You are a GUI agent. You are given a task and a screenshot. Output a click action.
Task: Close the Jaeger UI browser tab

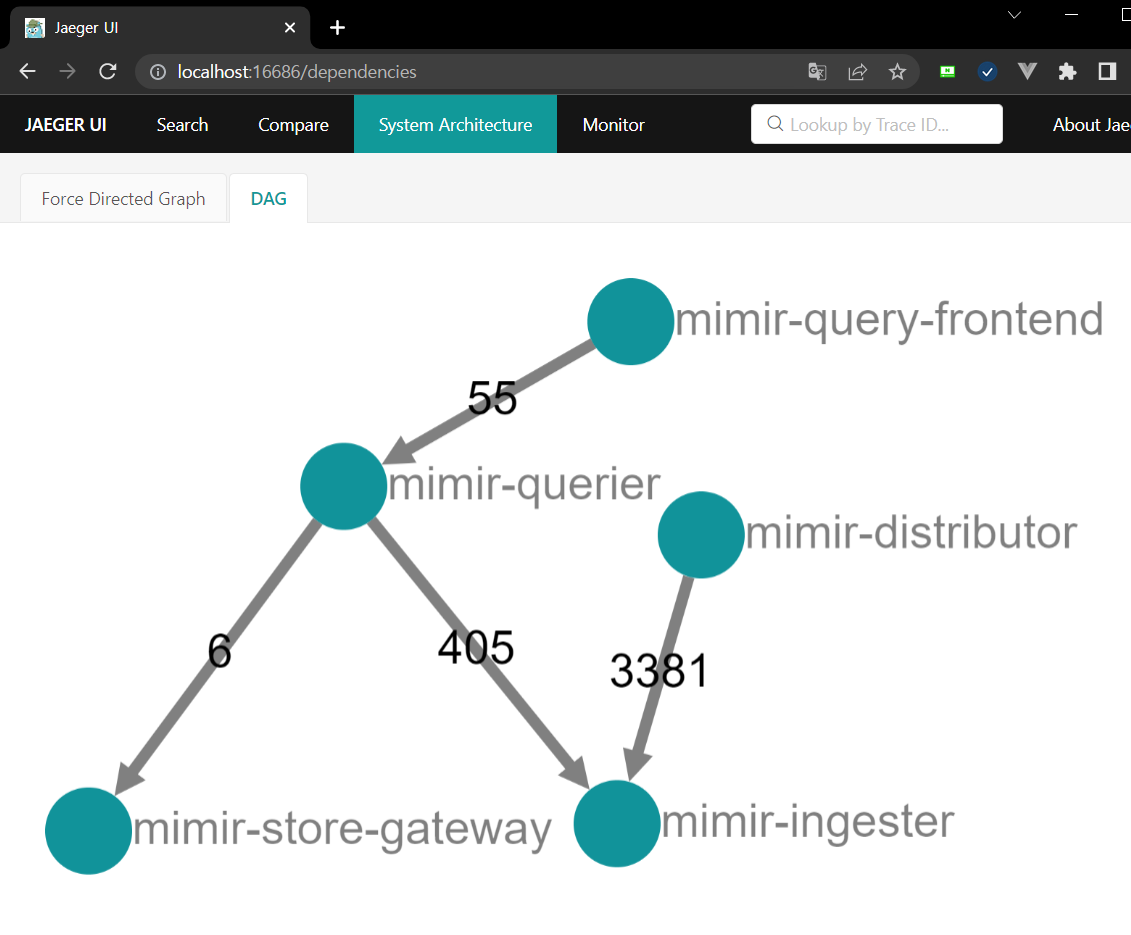point(290,28)
